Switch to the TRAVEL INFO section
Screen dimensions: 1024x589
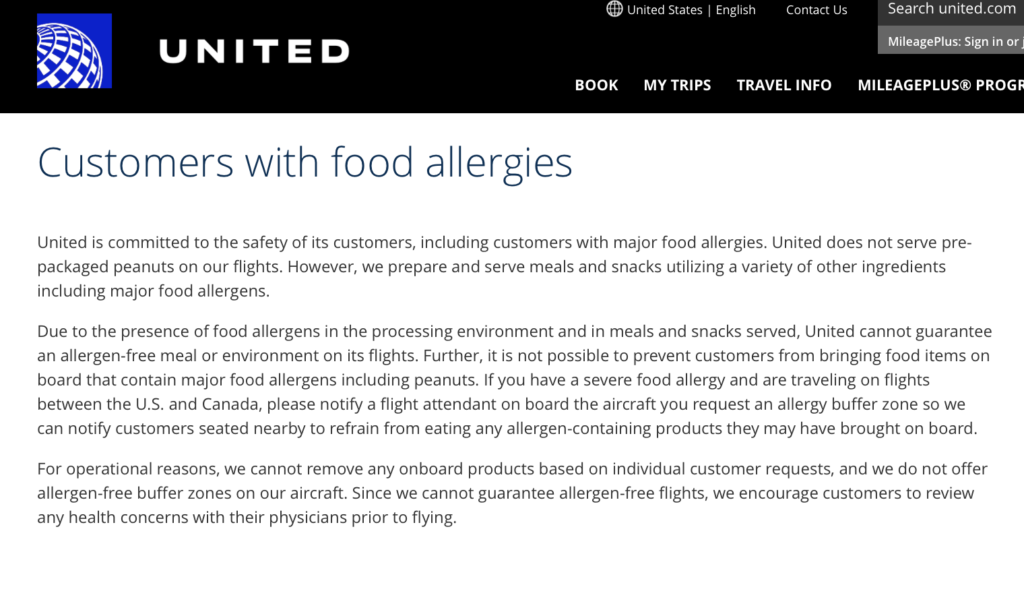(784, 85)
